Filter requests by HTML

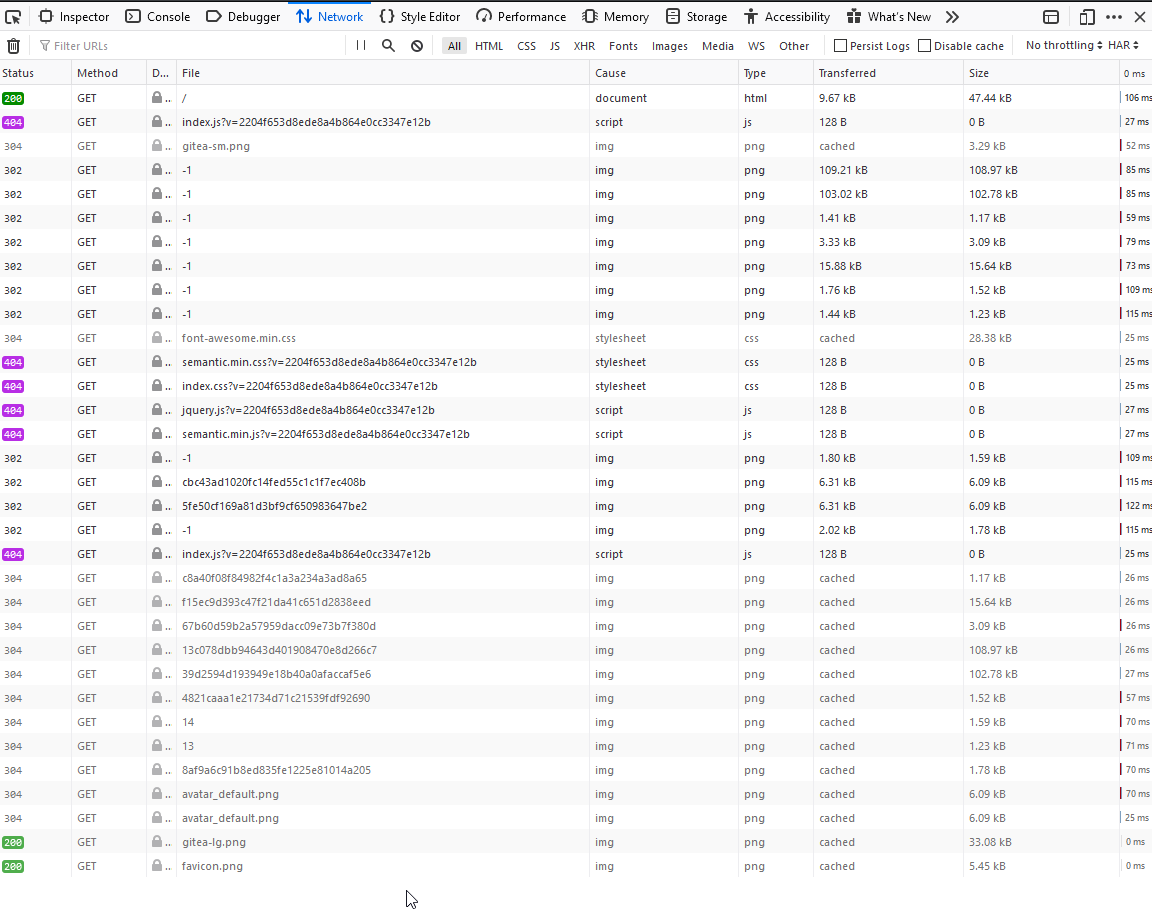point(489,46)
